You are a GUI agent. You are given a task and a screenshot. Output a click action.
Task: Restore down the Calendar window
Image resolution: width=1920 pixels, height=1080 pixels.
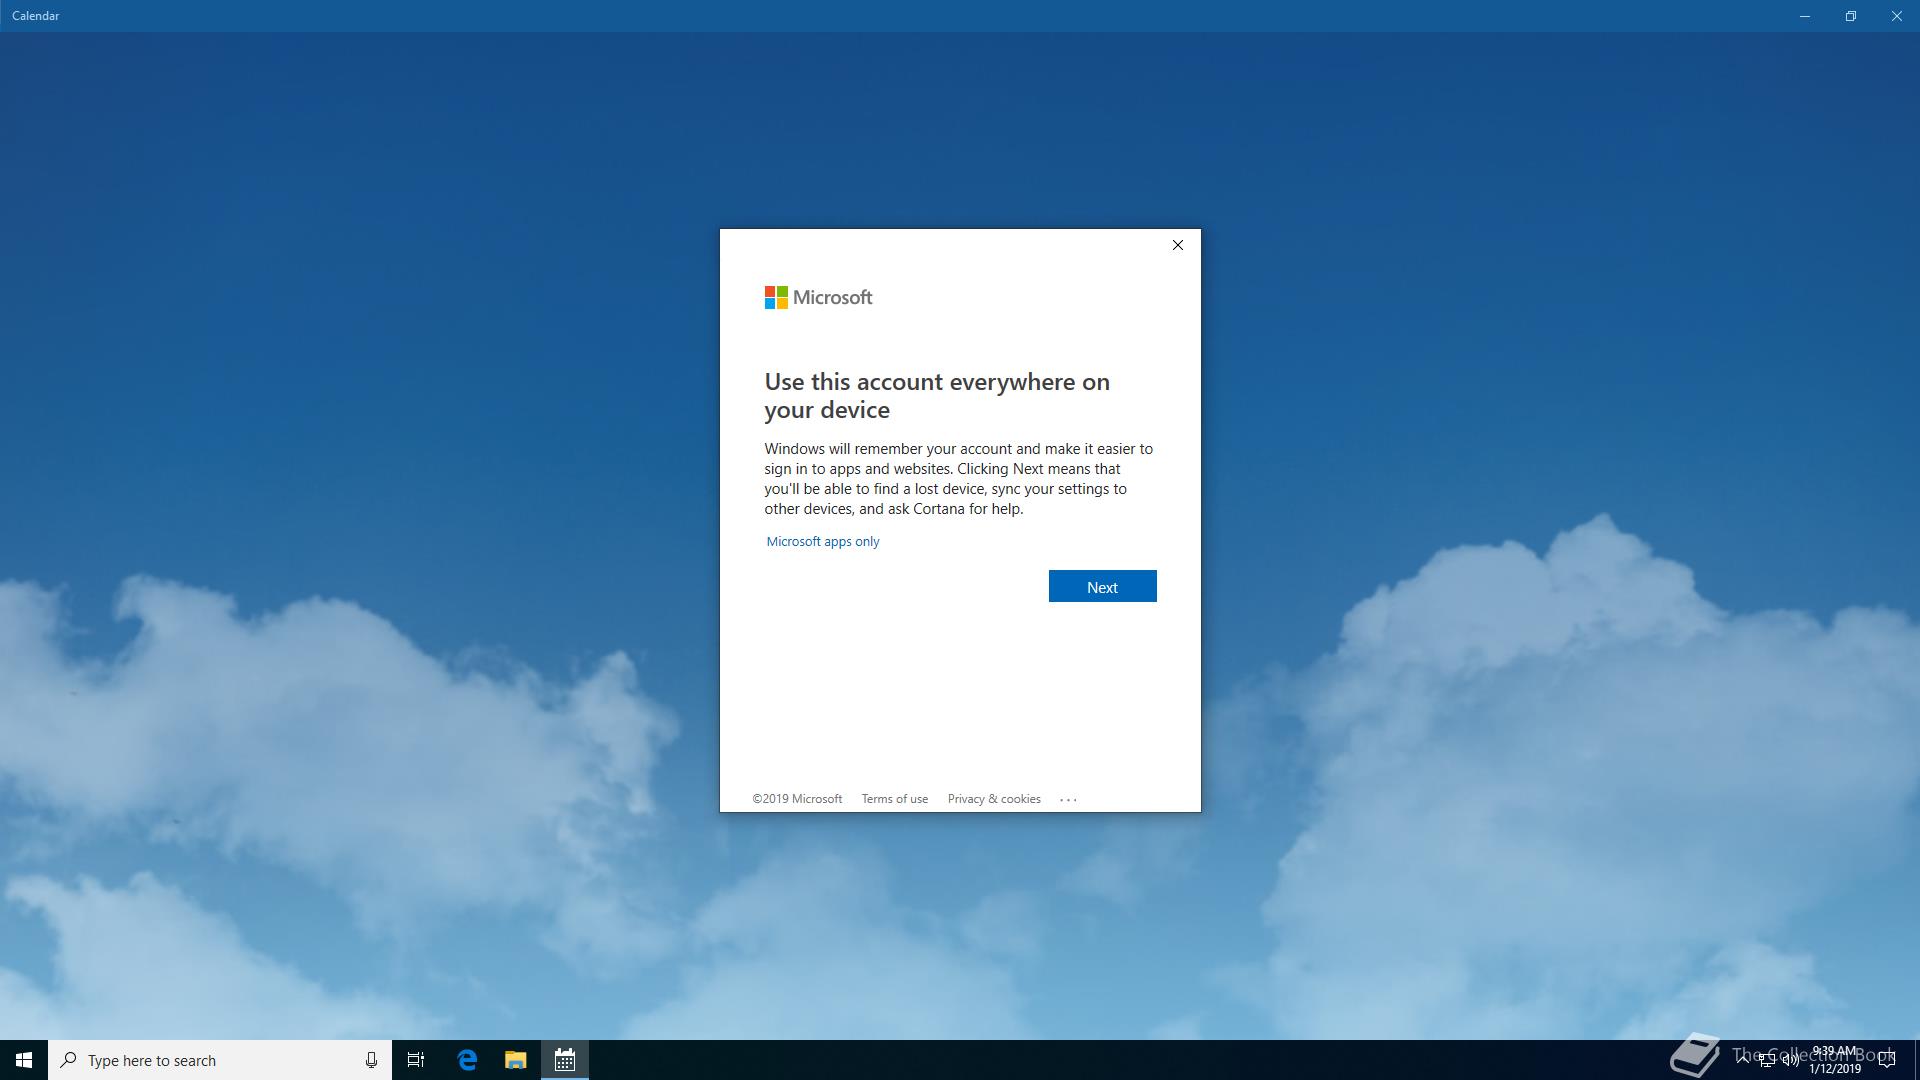(1851, 16)
